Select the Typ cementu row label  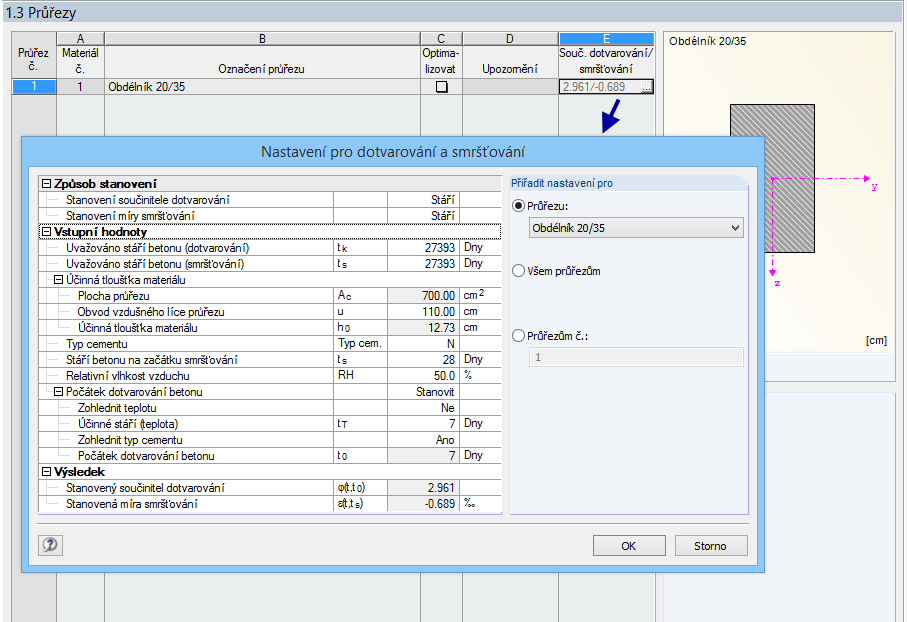pyautogui.click(x=97, y=344)
